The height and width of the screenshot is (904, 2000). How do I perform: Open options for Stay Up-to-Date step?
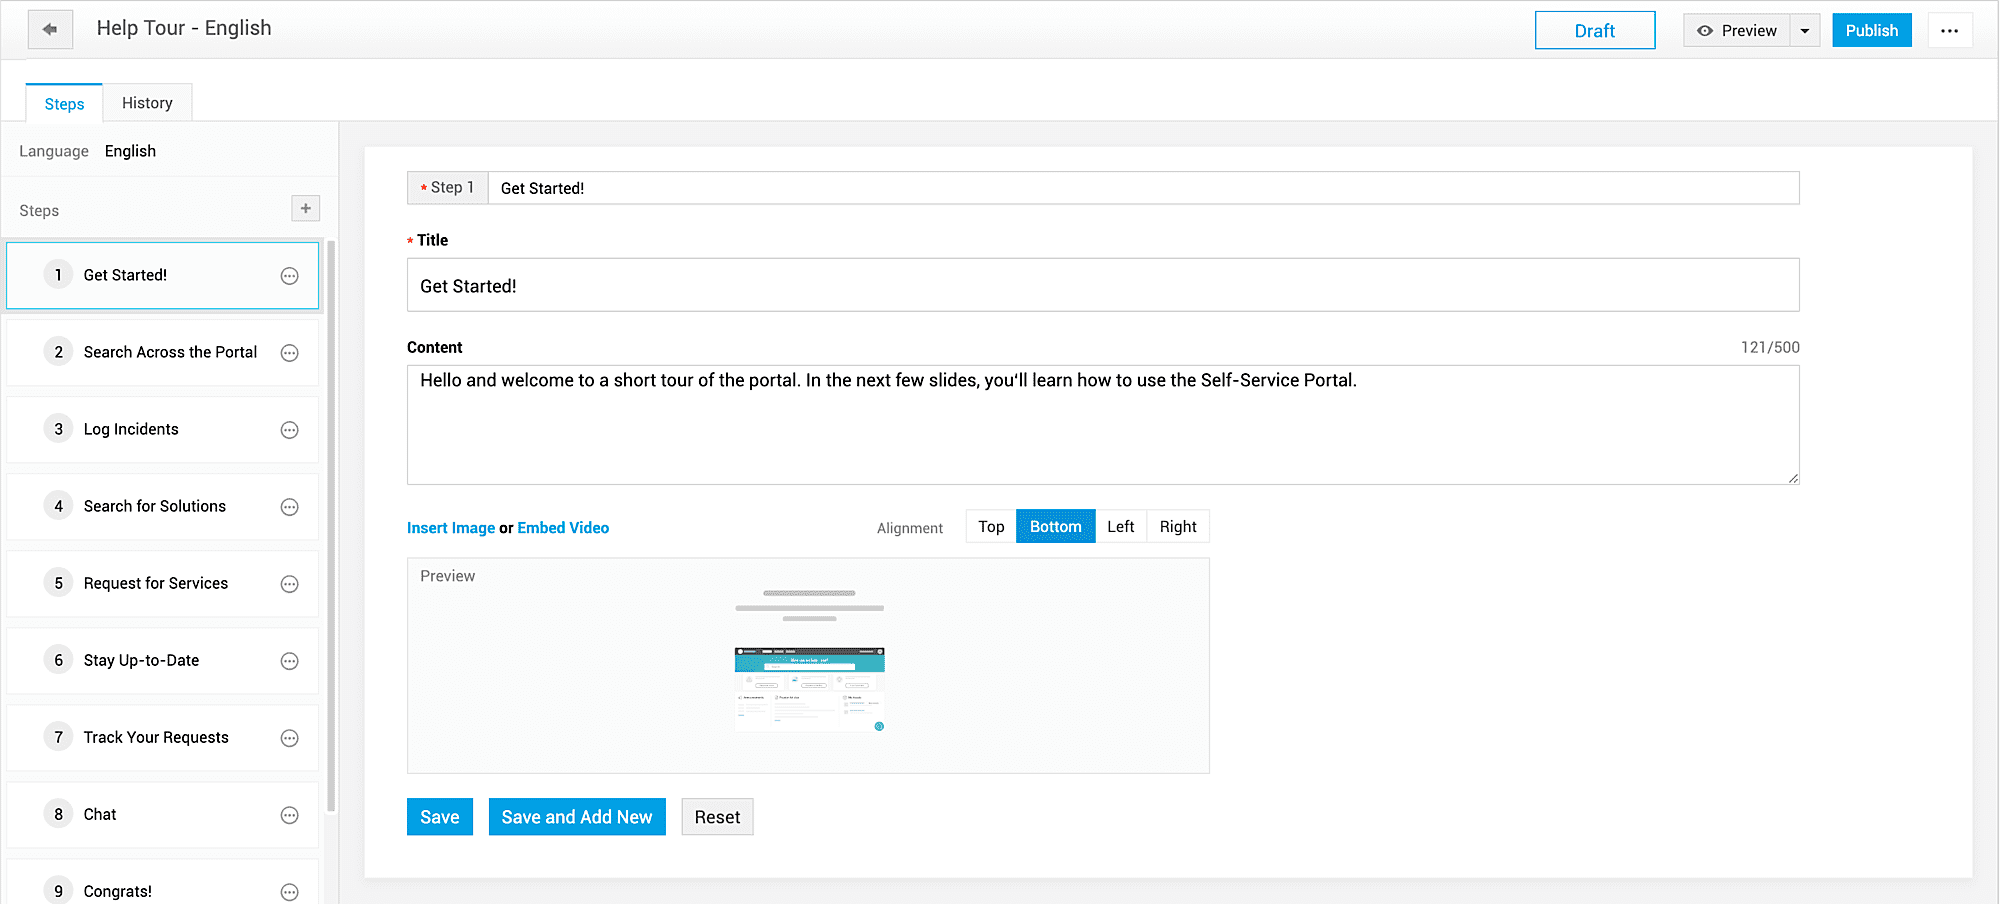[x=289, y=661]
